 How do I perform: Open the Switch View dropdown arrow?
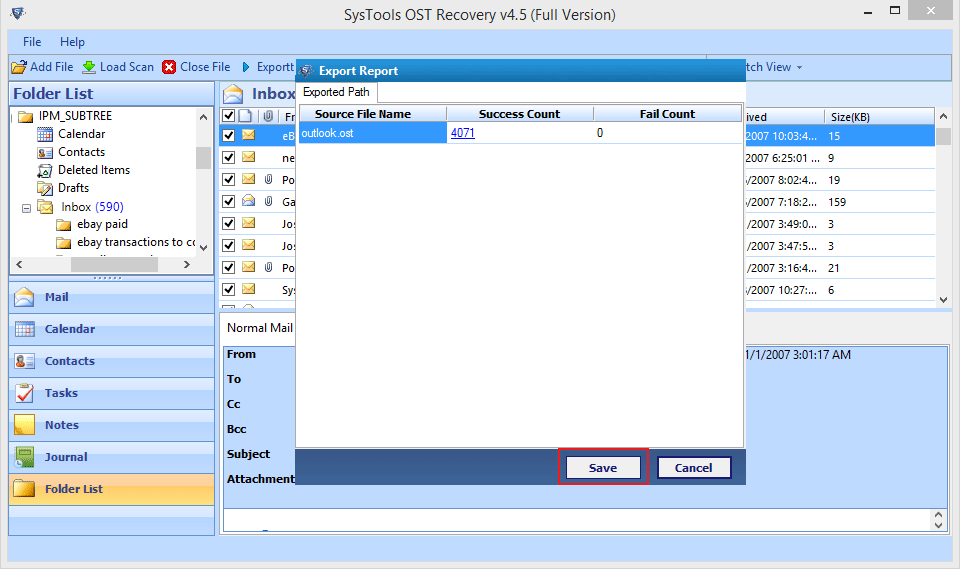(x=799, y=67)
